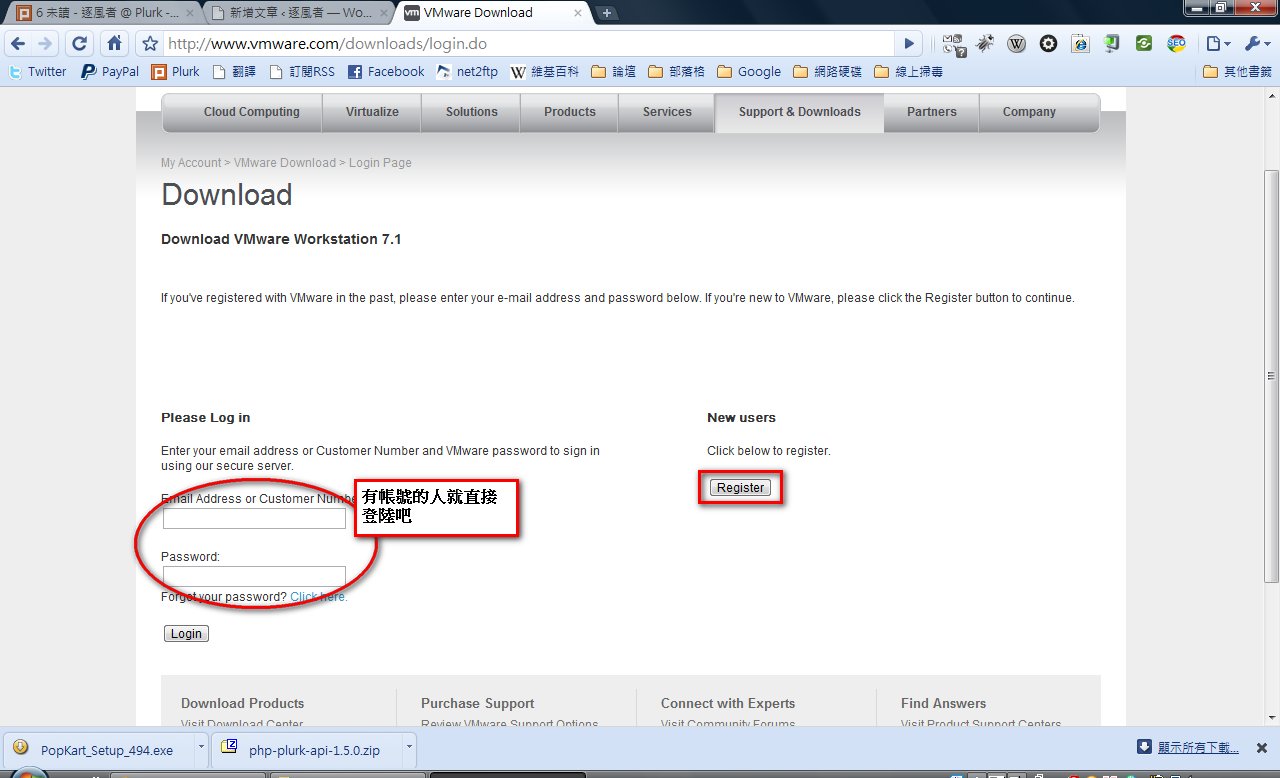Focus the Password field

254,576
